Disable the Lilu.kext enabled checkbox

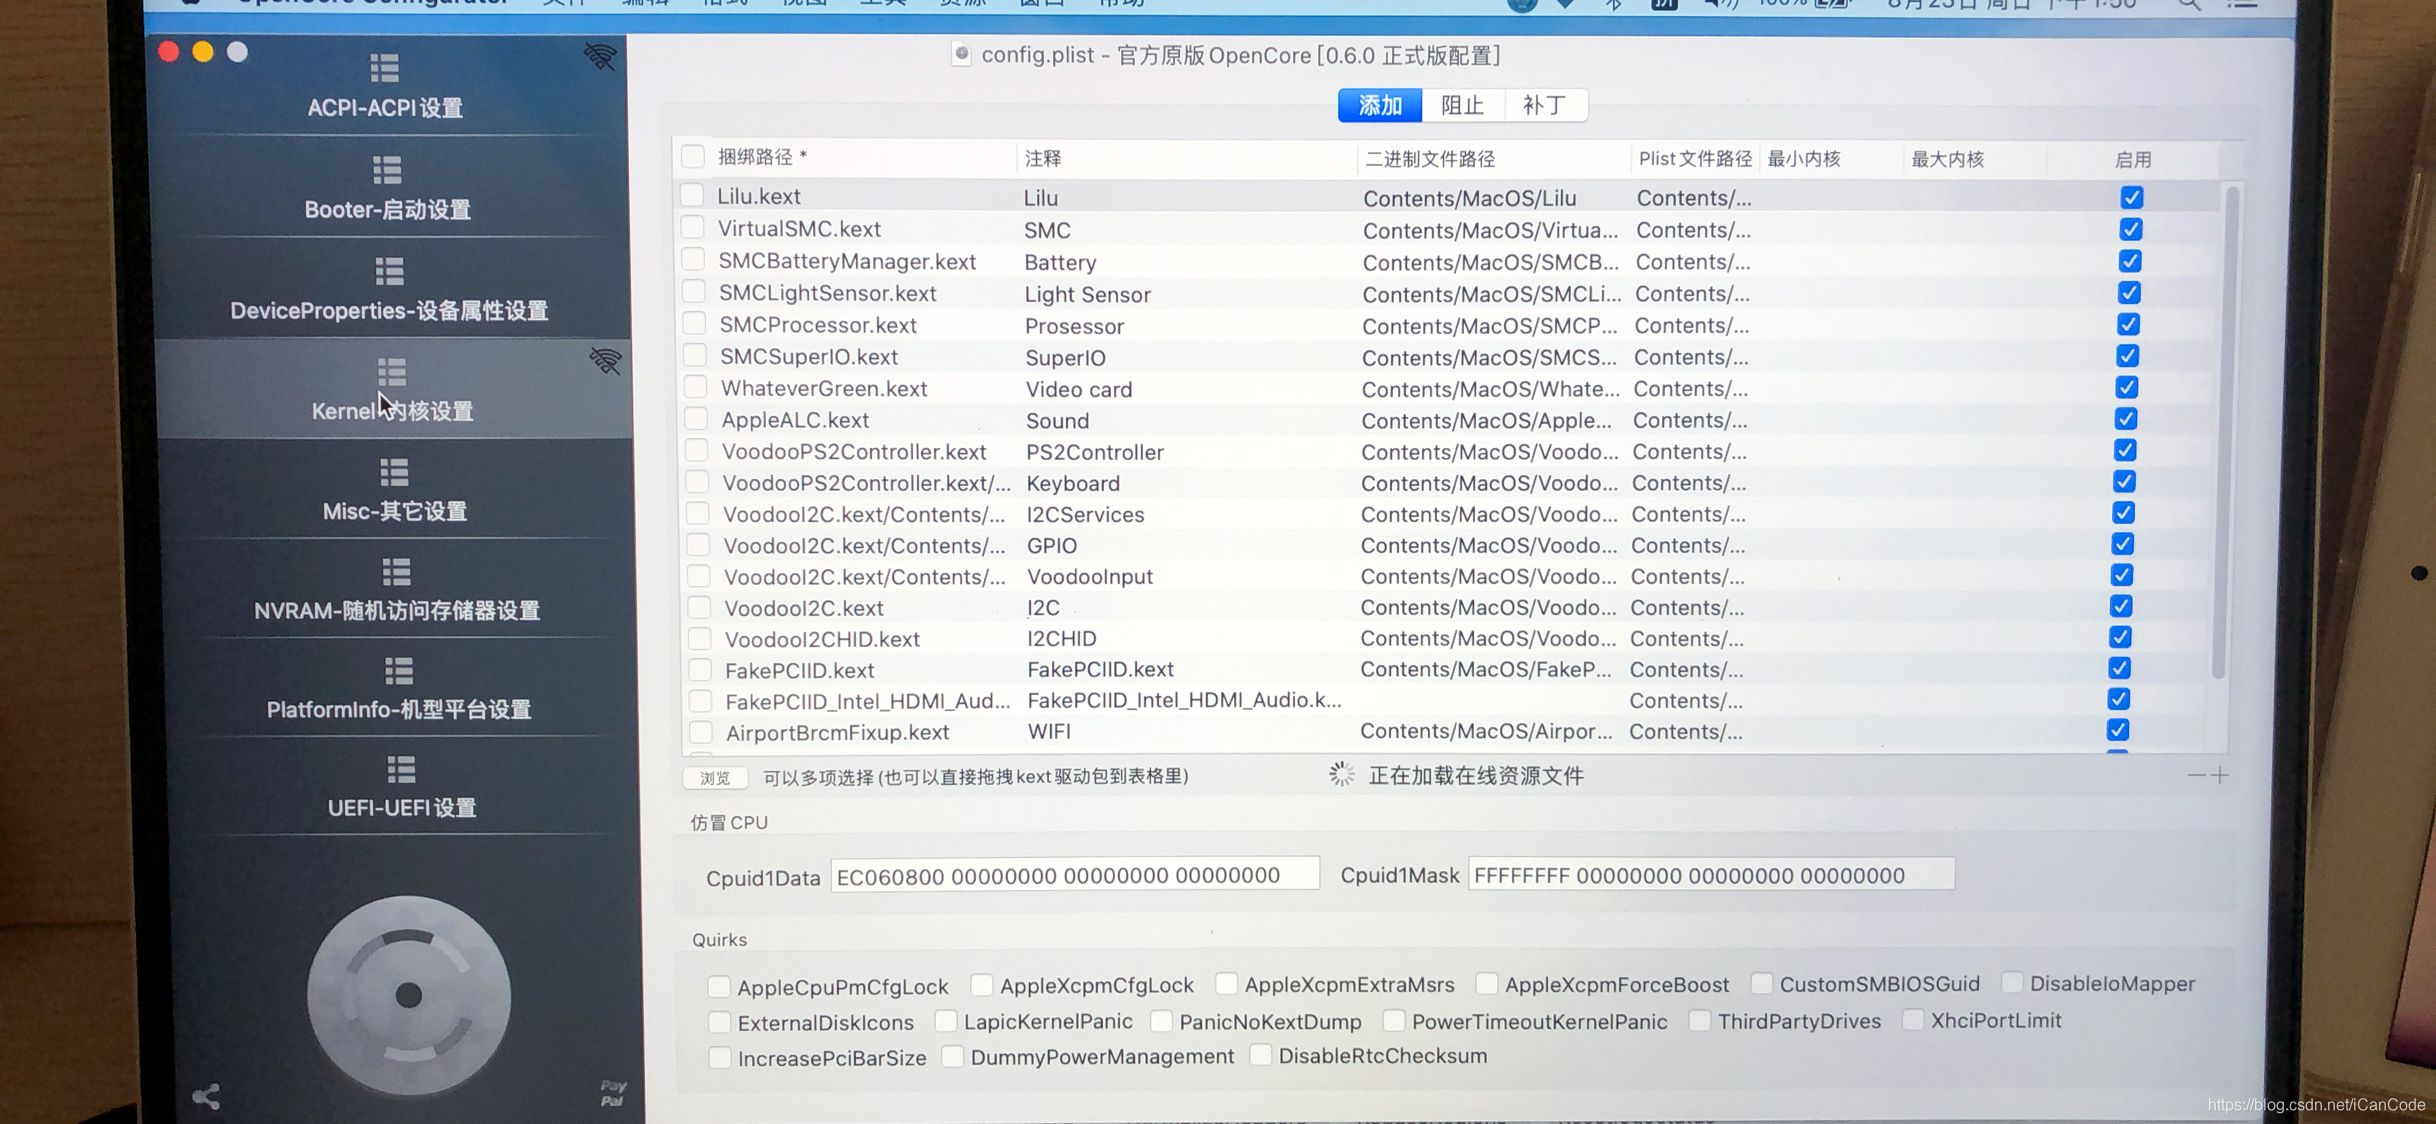coord(2131,198)
